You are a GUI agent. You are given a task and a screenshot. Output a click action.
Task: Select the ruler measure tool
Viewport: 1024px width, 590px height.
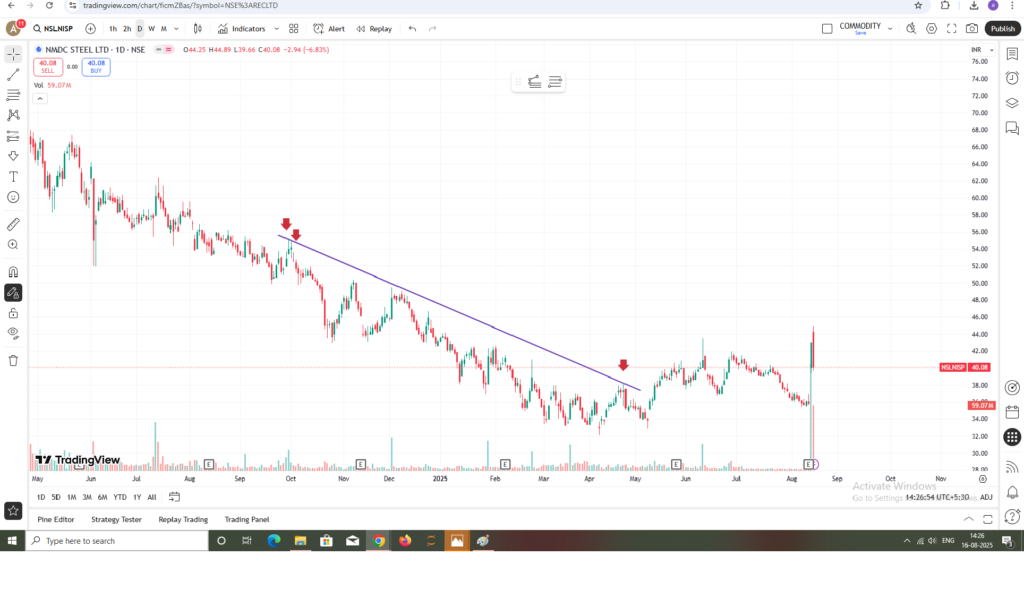point(13,224)
